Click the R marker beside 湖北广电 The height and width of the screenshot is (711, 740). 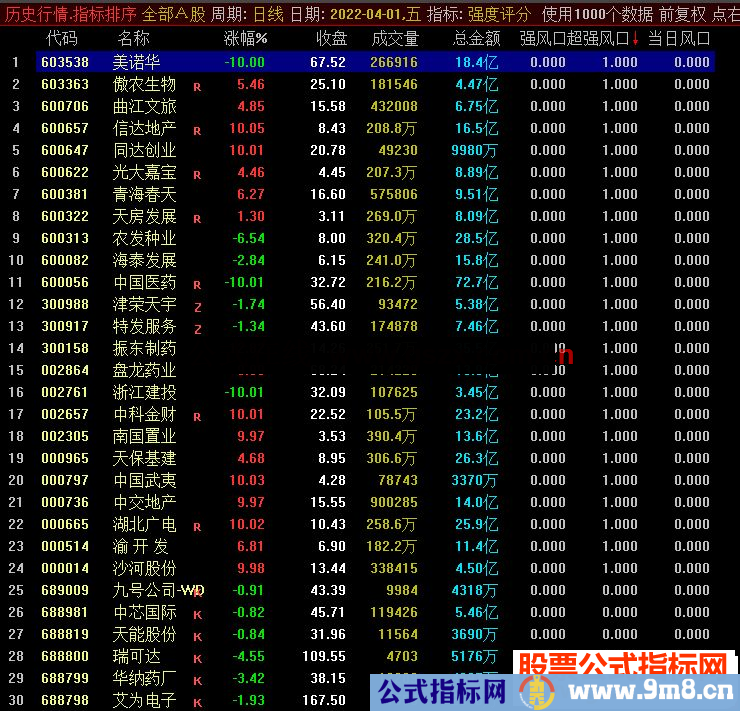pyautogui.click(x=197, y=526)
